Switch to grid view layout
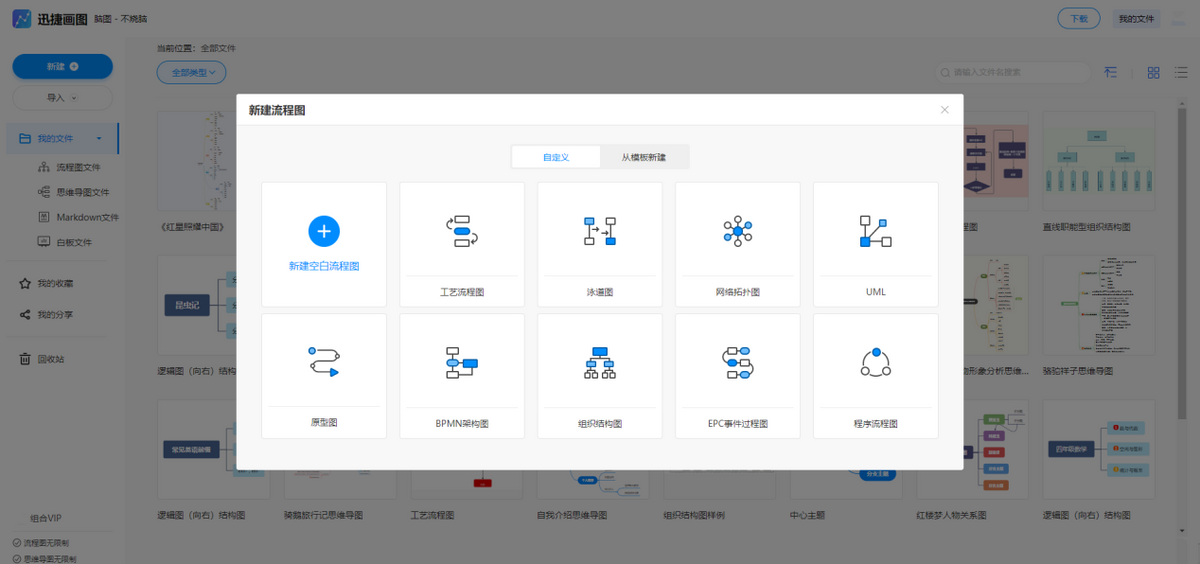 [x=1153, y=72]
